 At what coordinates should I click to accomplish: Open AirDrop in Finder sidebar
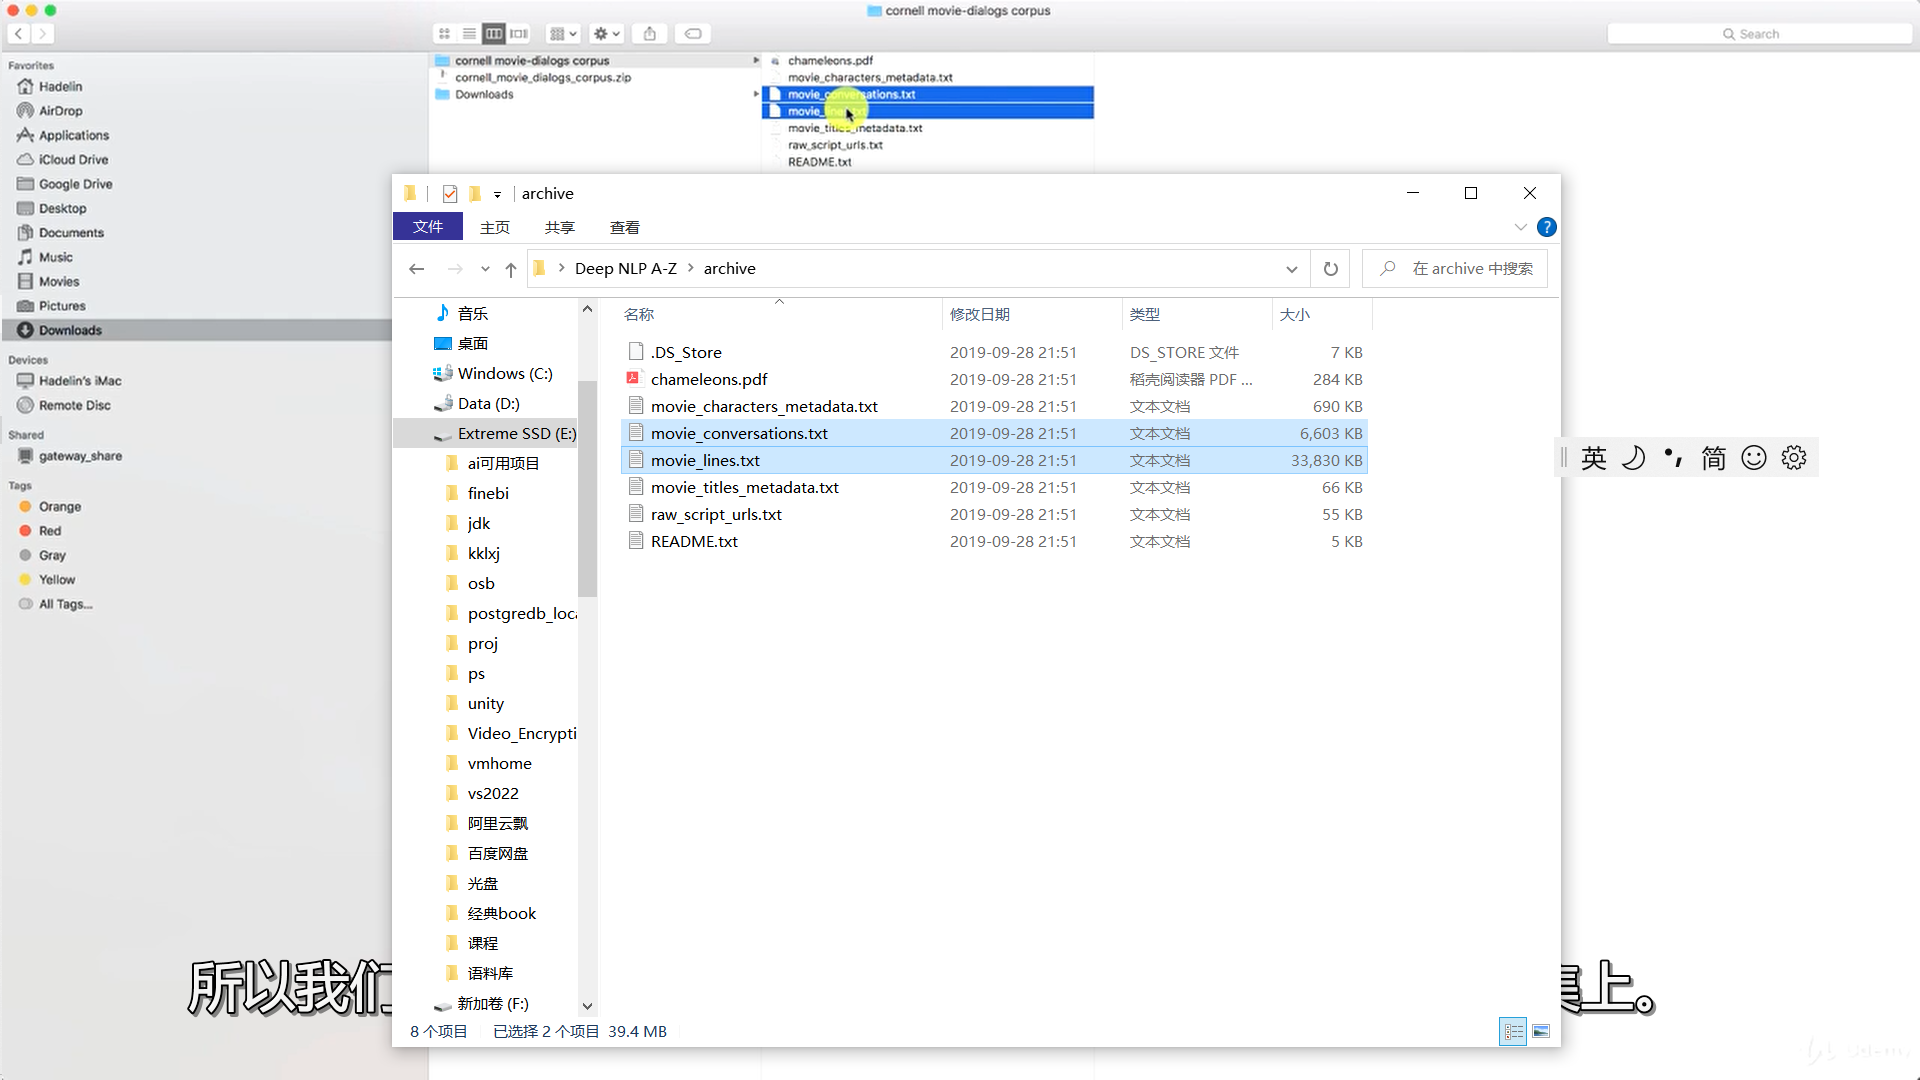click(60, 111)
